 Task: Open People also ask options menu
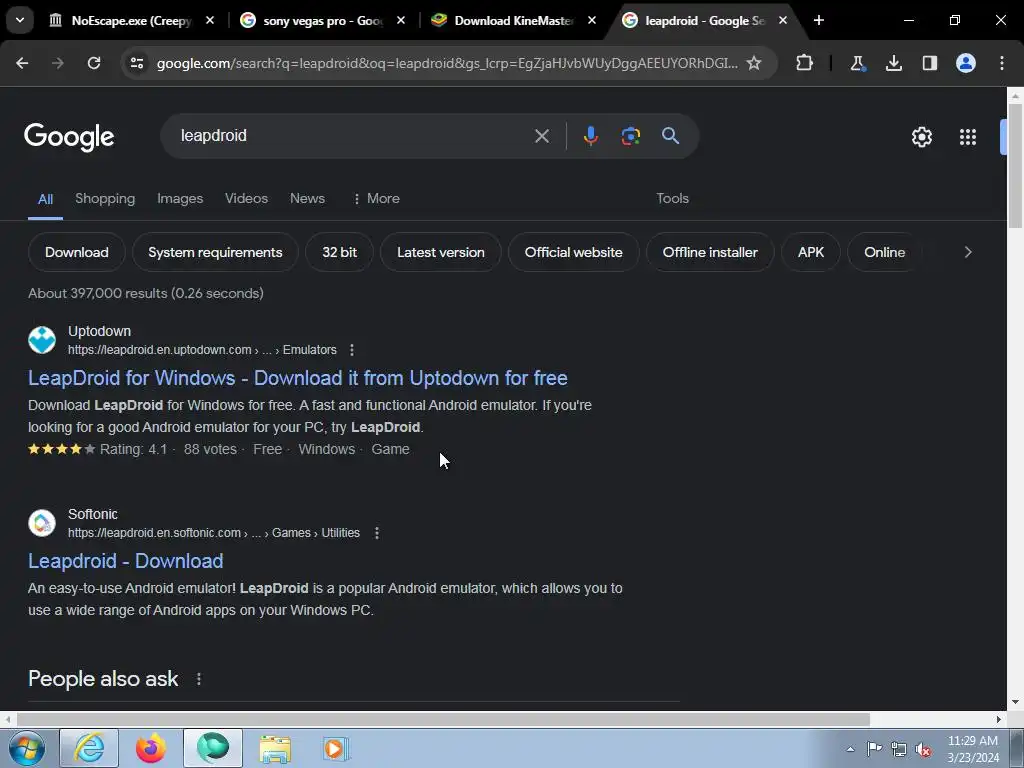pos(199,679)
